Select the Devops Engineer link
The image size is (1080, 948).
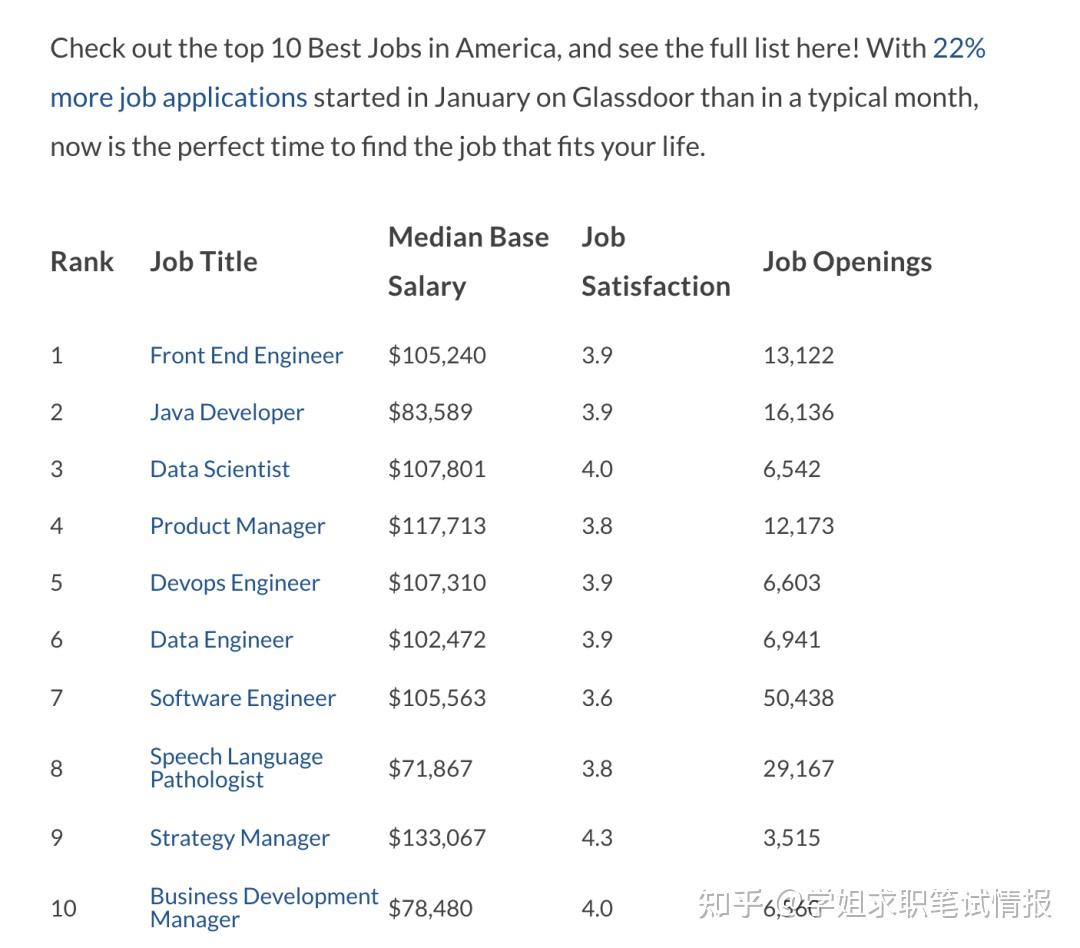tap(235, 584)
